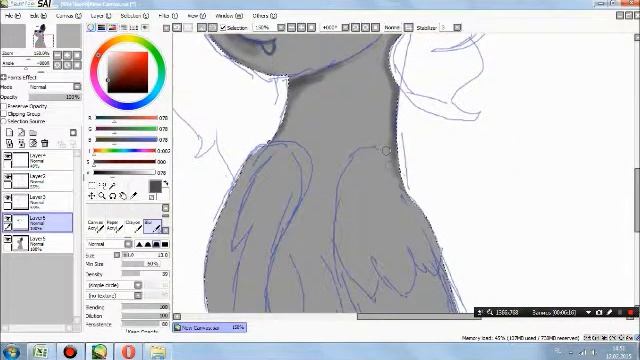Flip the canvas view horizontally
640x360 pixels.
[x=408, y=28]
